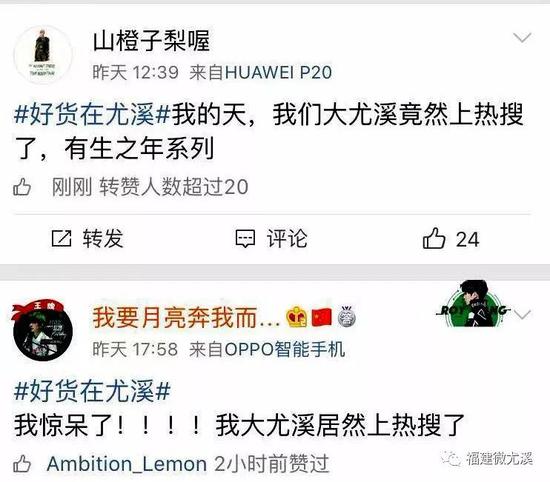This screenshot has height=482, width=550.
Task: Open #好货在尤溪# hashtag in second post
Action: point(92,391)
